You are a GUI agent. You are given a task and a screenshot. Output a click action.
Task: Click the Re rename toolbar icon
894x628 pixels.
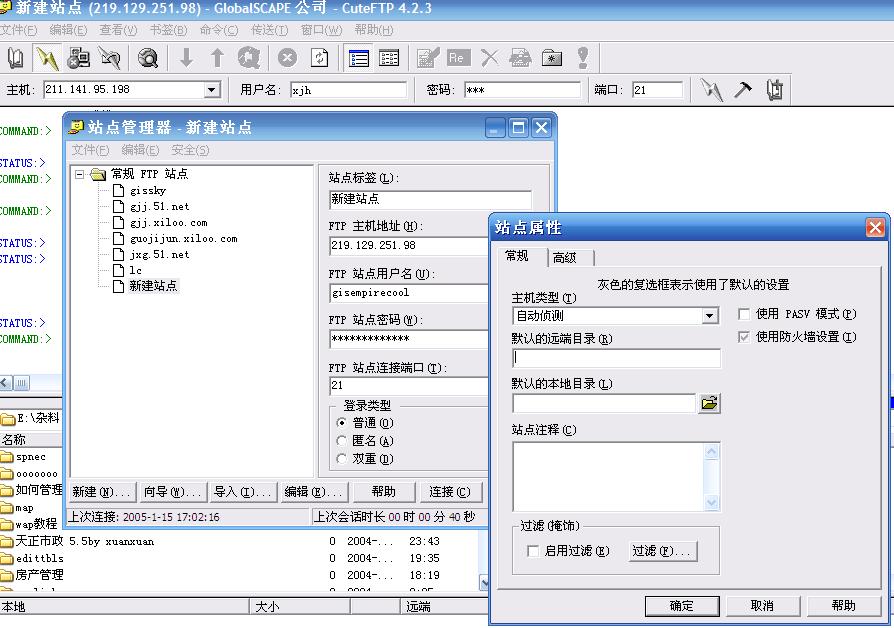(x=458, y=58)
